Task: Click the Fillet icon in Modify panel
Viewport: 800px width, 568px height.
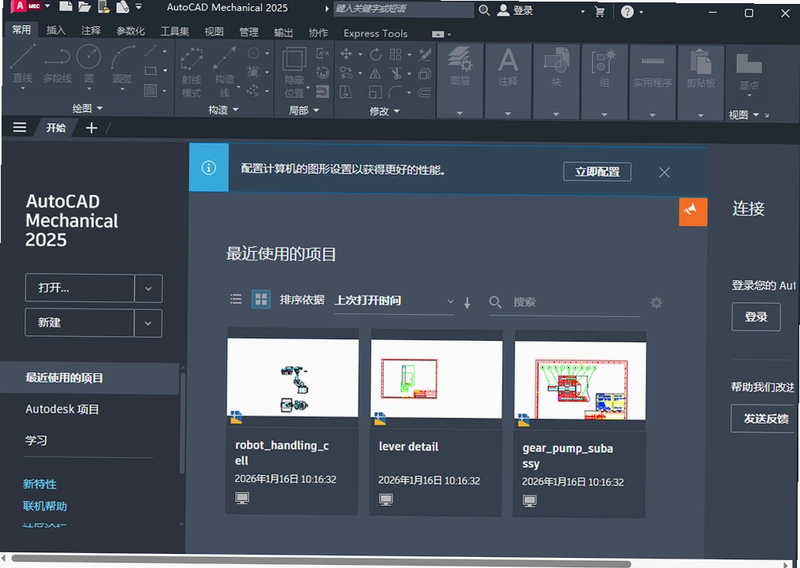Action: 395,92
